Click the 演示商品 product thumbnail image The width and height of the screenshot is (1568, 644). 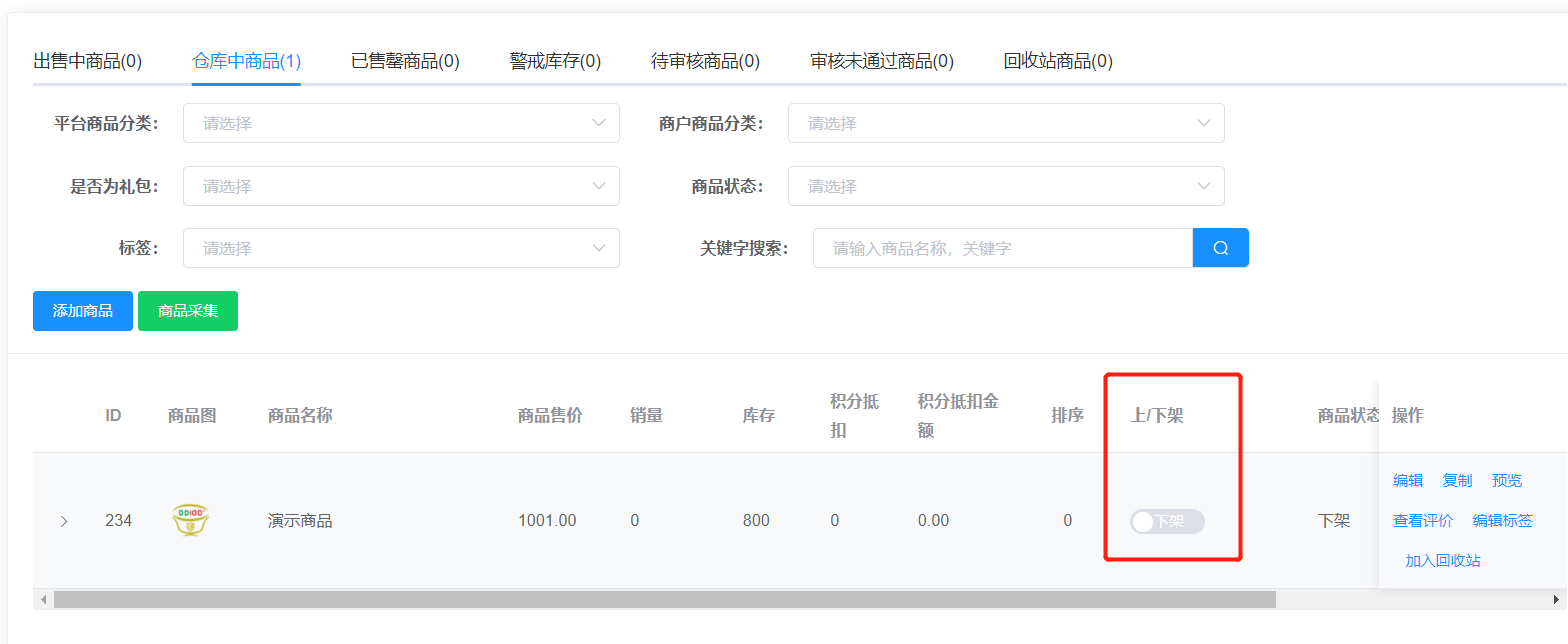tap(190, 520)
